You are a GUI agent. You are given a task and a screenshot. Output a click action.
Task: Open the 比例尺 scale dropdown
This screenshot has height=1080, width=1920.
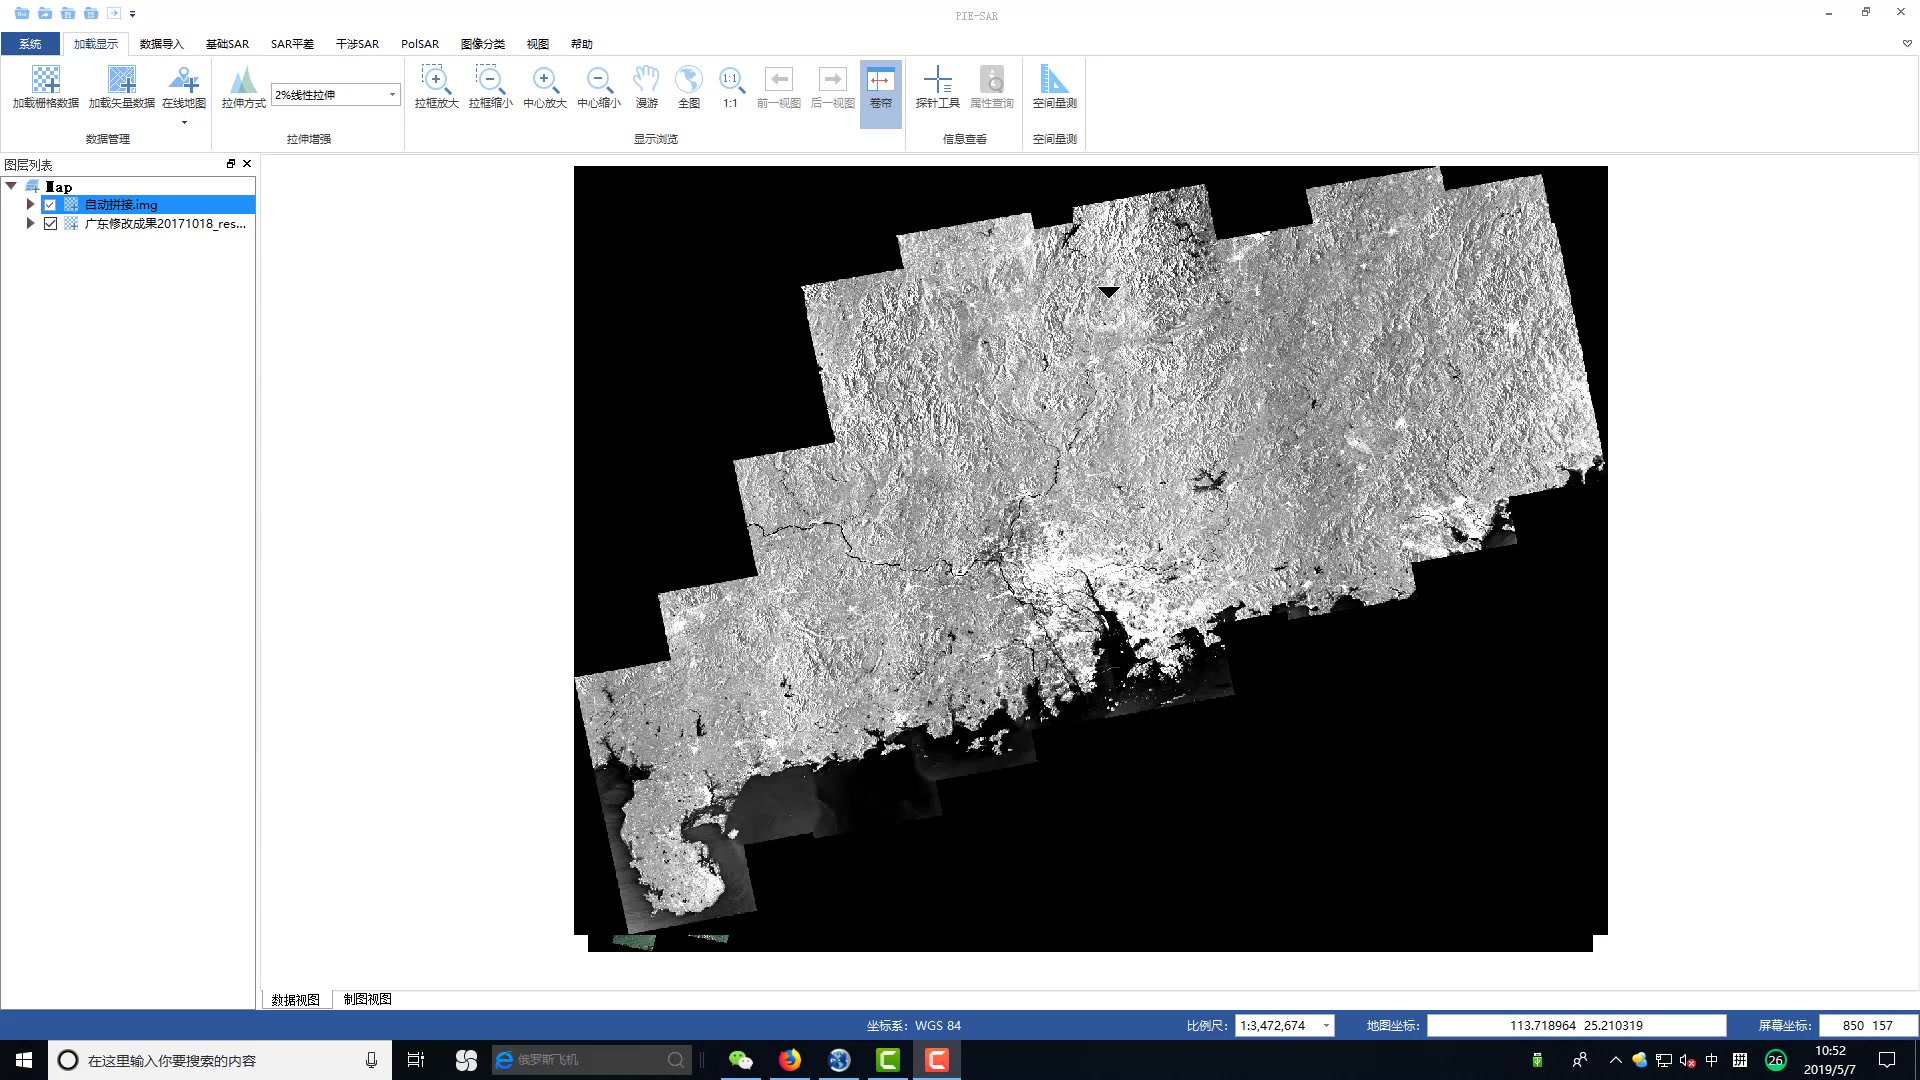click(x=1326, y=1026)
